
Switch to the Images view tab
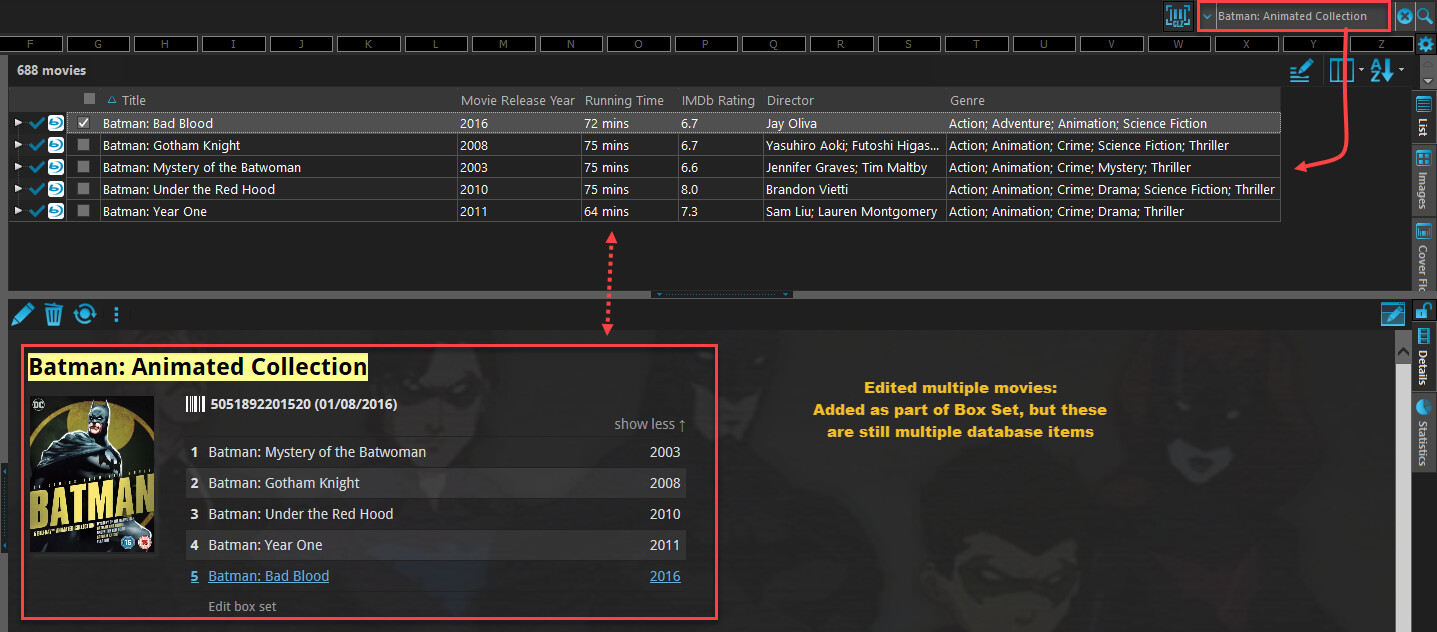[1423, 180]
